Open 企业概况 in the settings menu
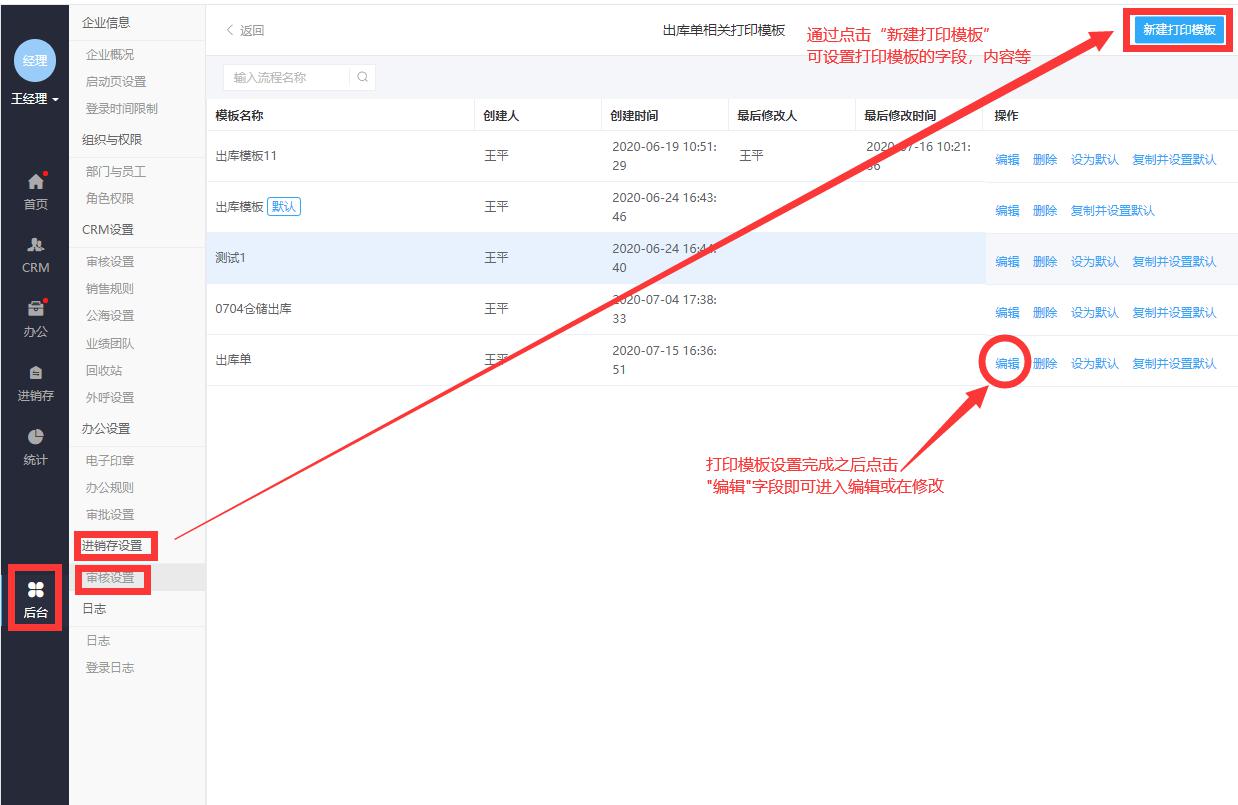 click(x=110, y=55)
